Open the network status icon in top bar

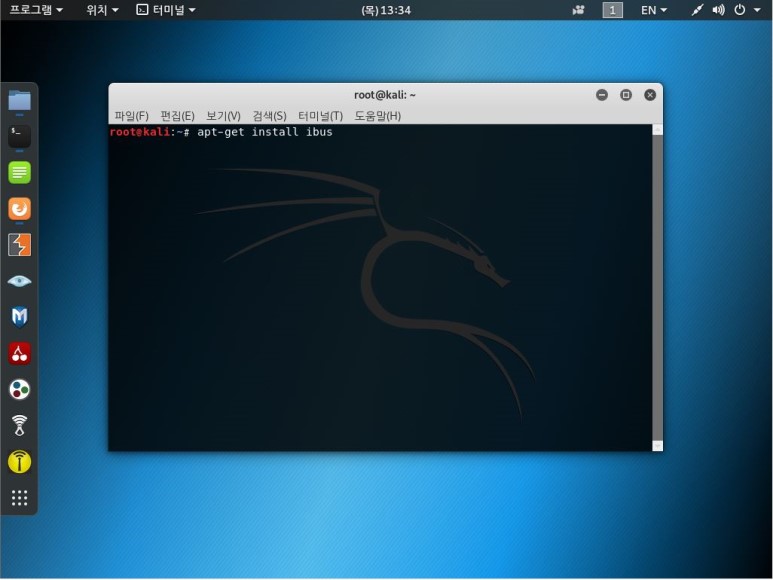pyautogui.click(x=697, y=10)
